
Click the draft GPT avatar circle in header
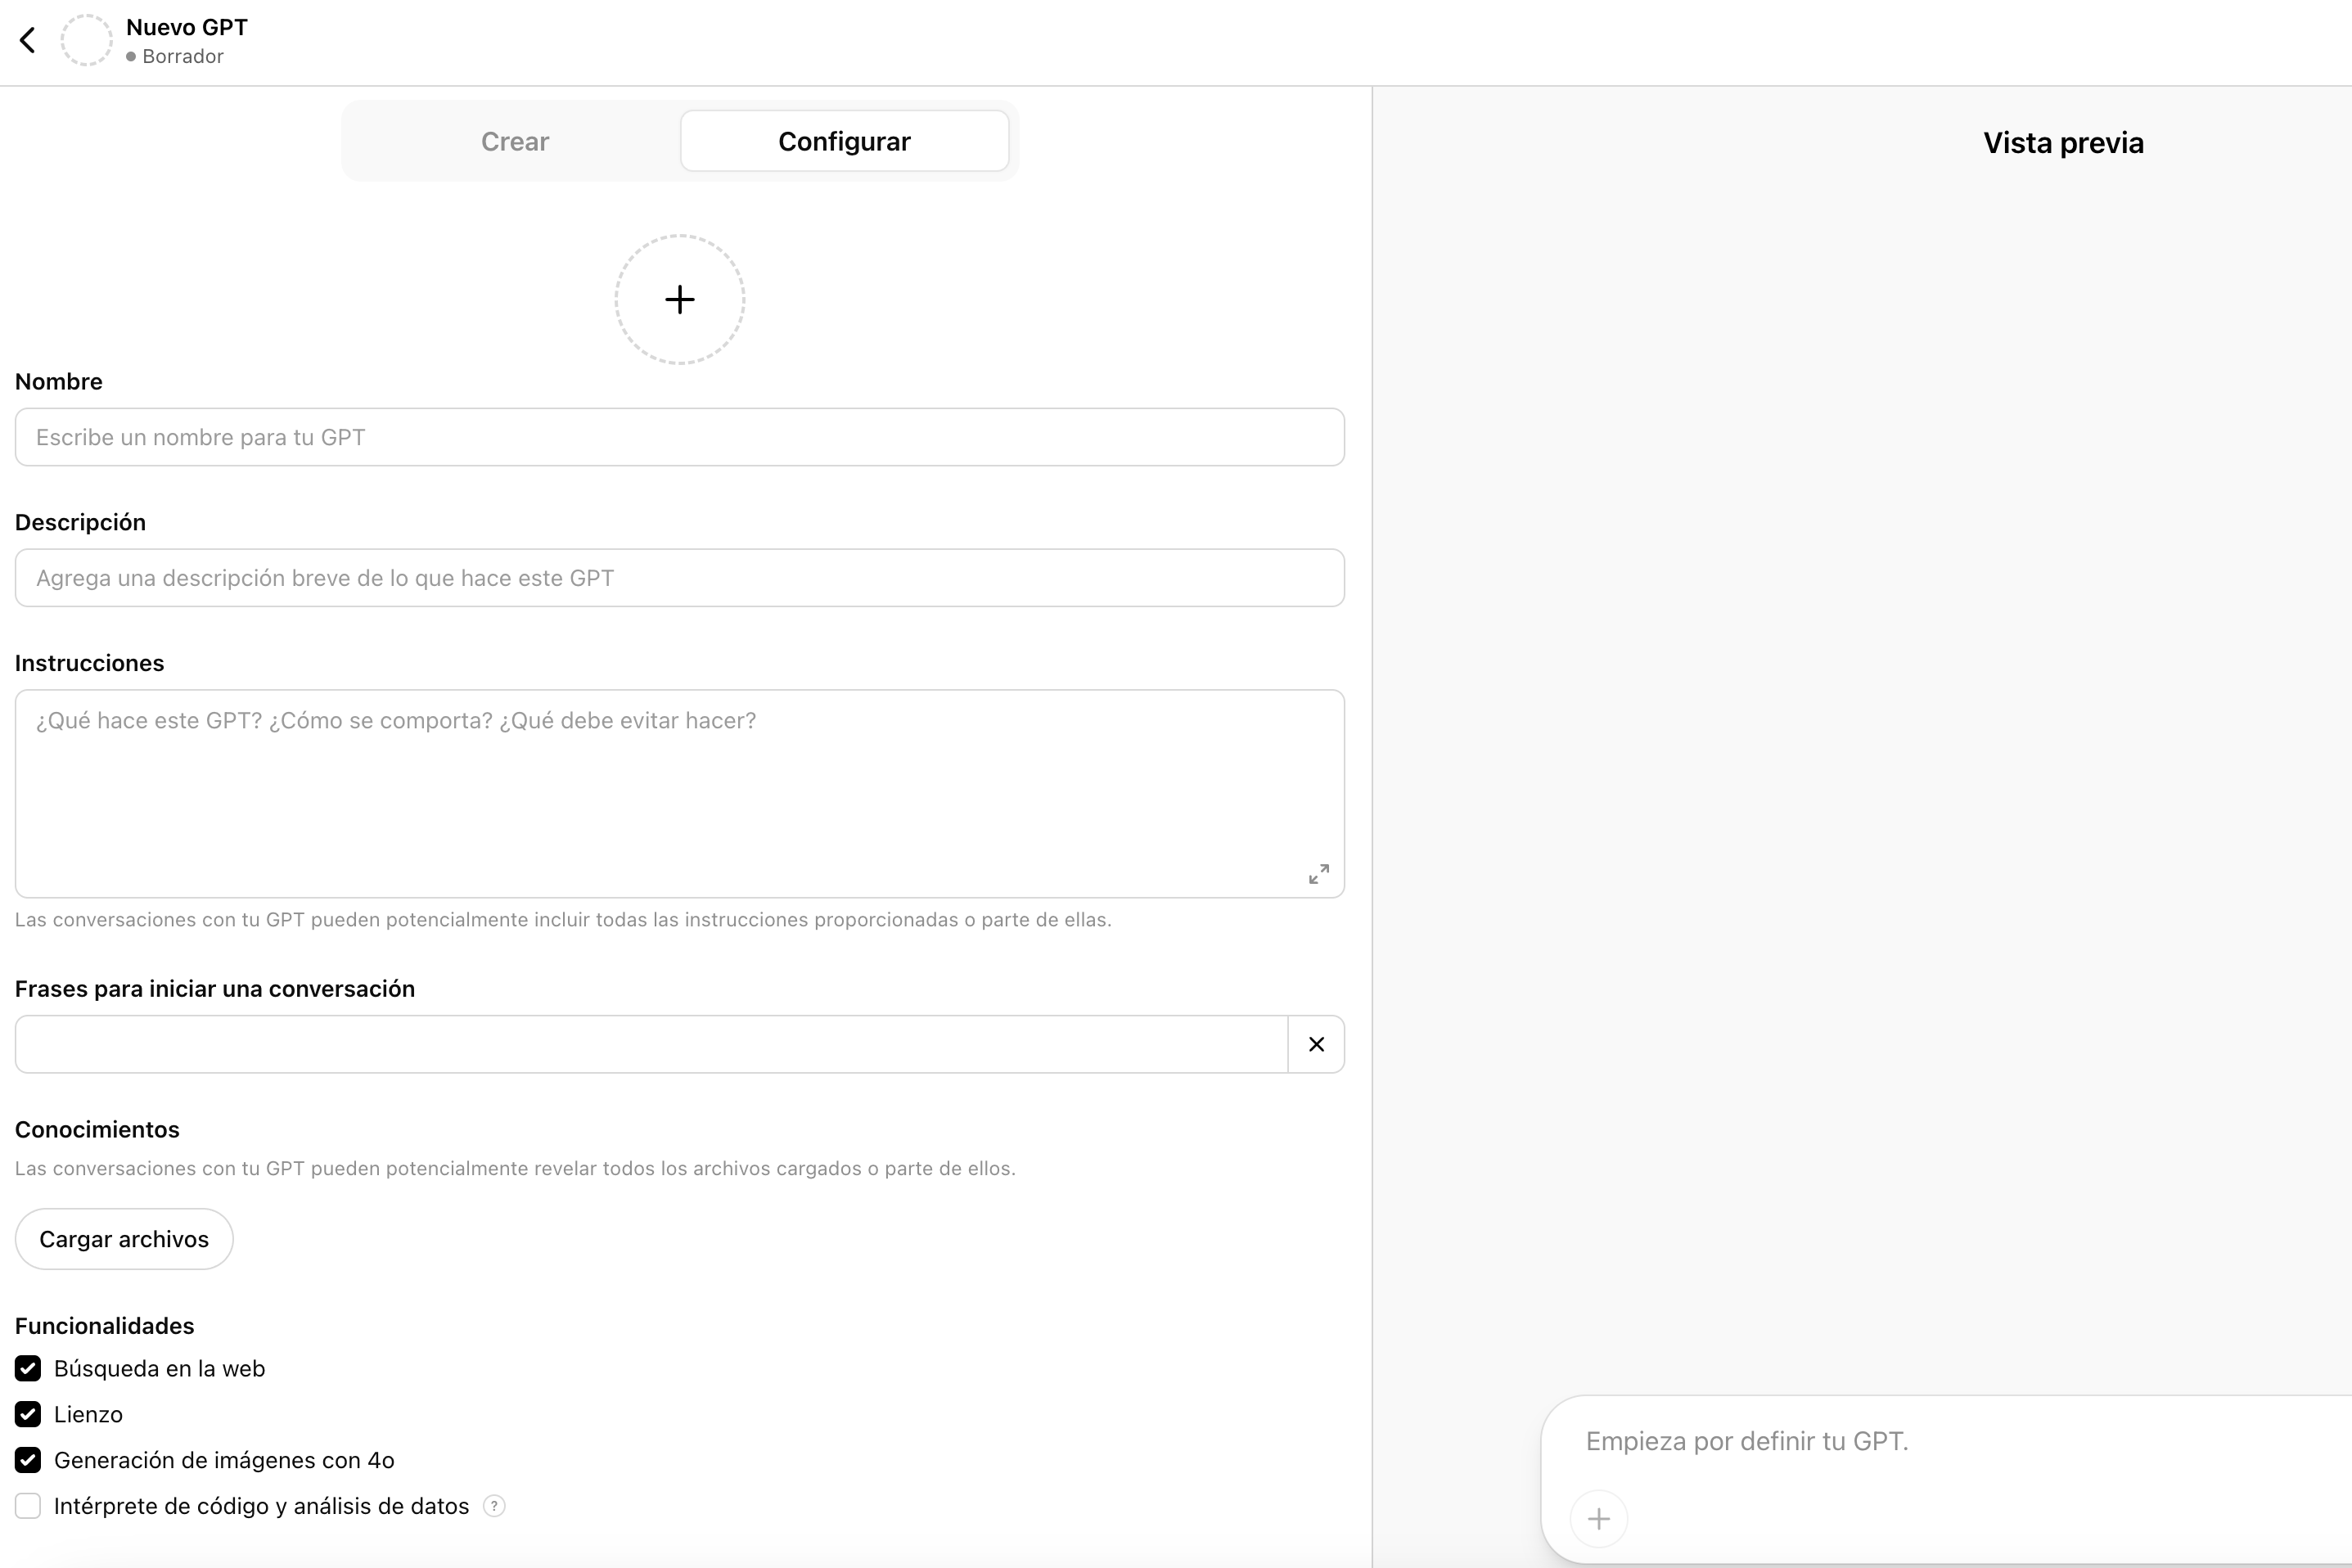click(86, 40)
